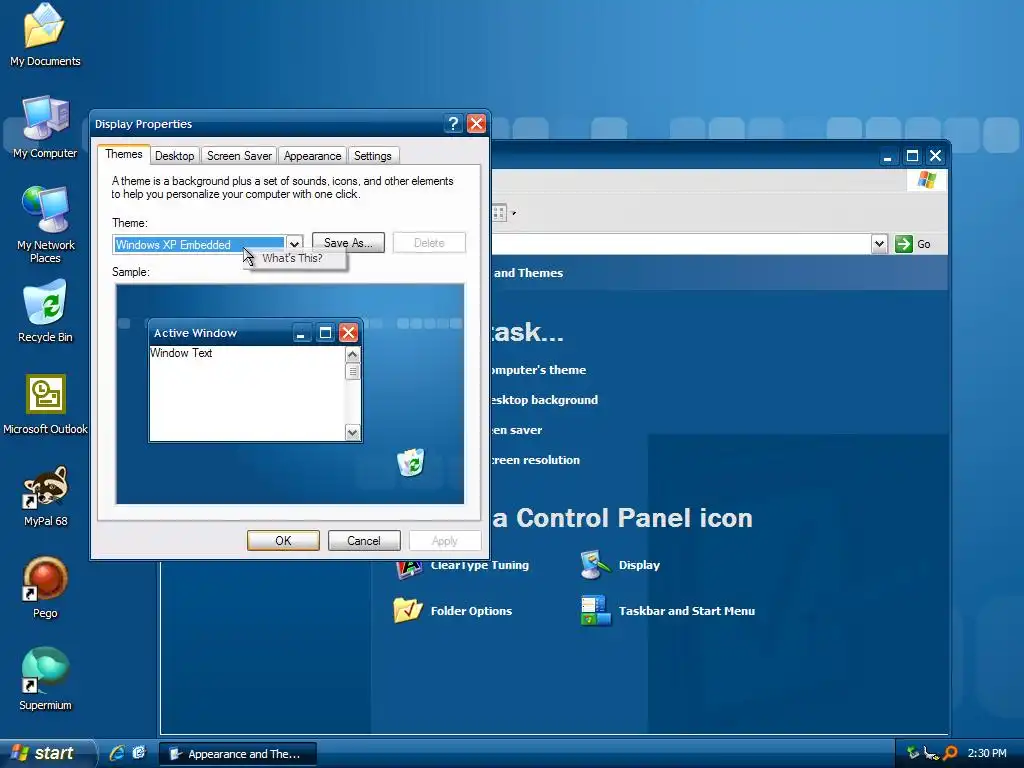
Task: Select the MyPal 68 shortcut icon
Action: coord(46,487)
